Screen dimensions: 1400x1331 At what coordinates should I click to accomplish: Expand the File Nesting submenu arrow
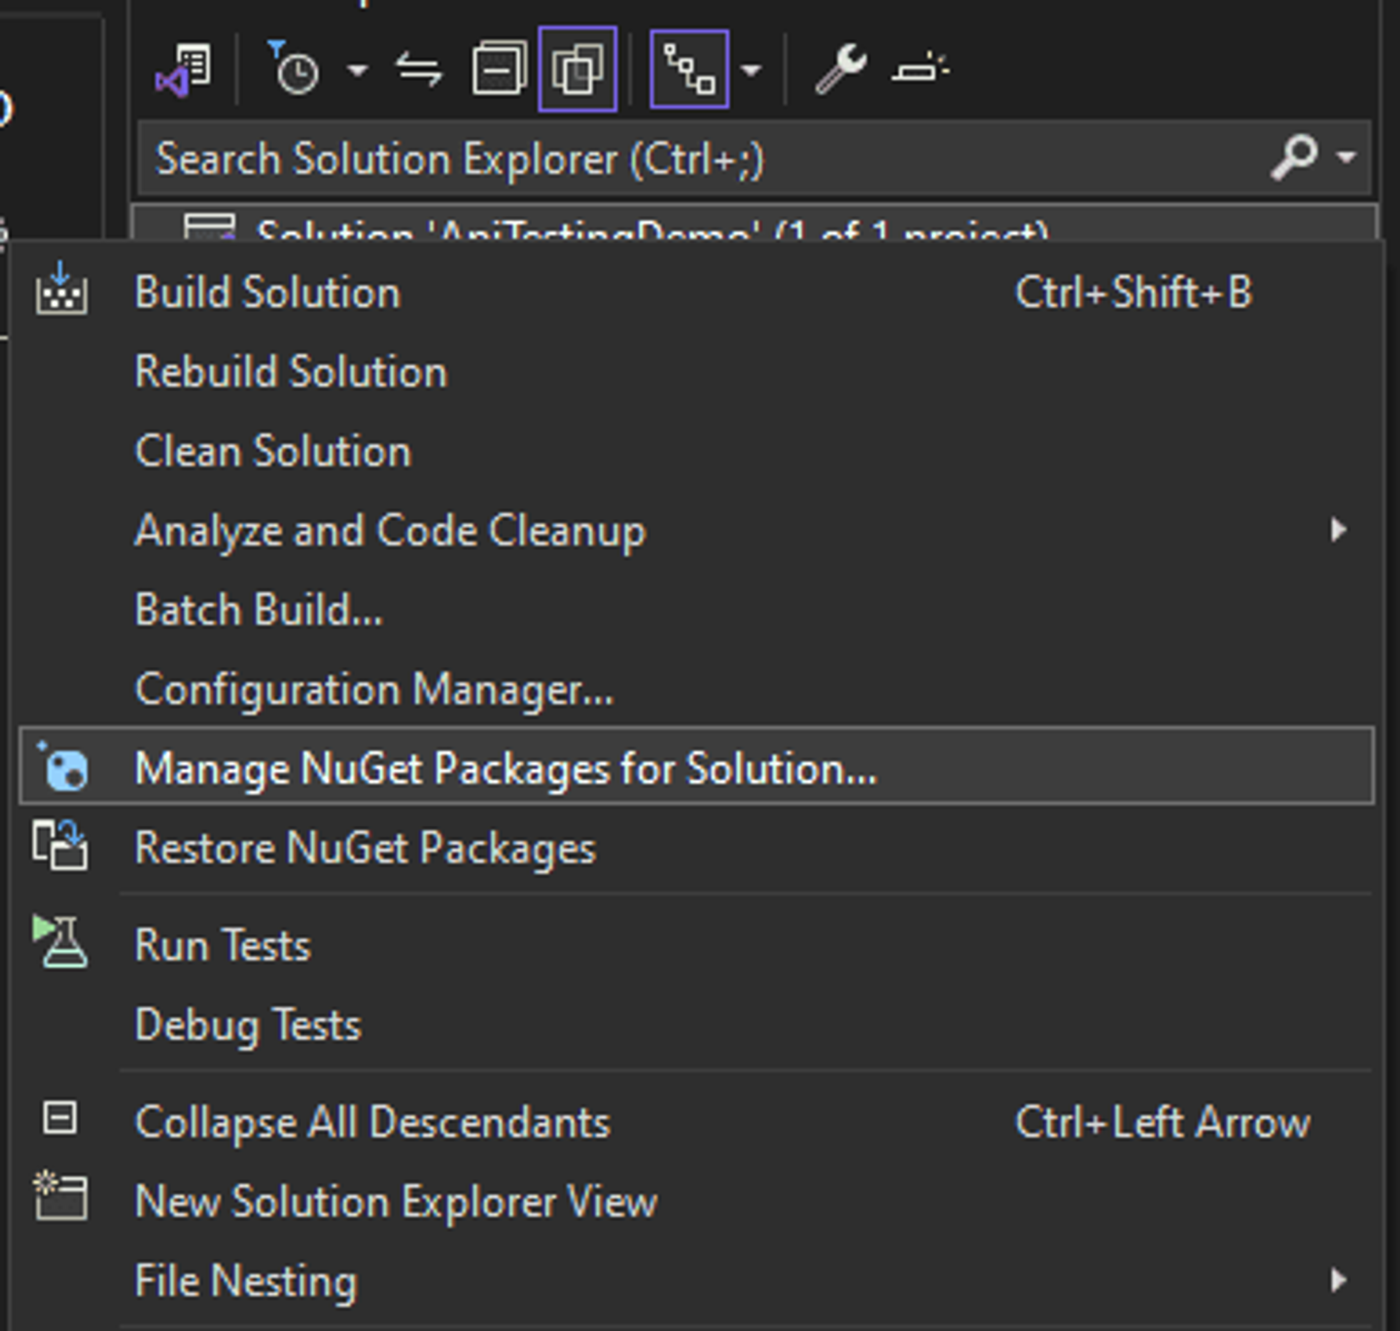coord(1339,1280)
